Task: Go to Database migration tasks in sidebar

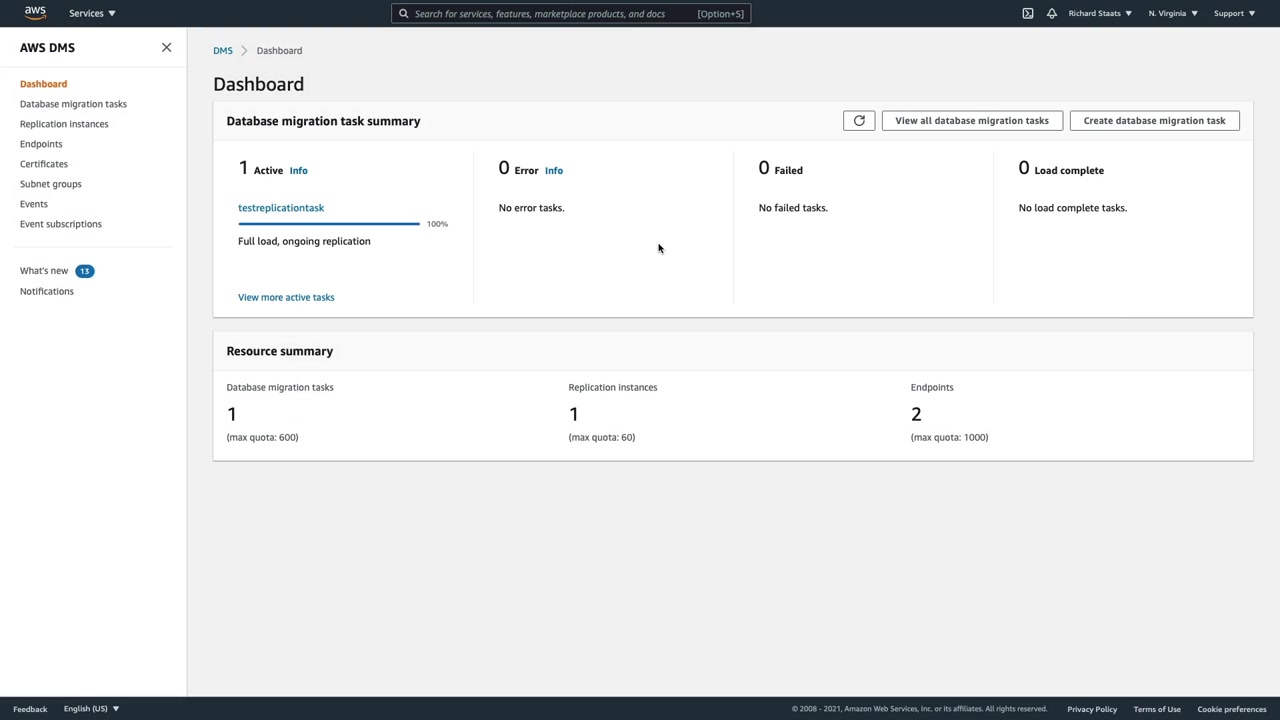Action: 73,104
